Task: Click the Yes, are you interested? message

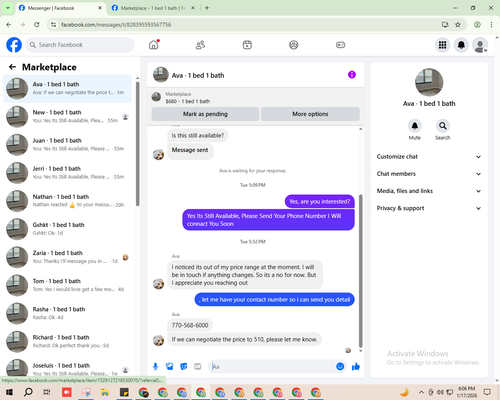Action: click(319, 201)
